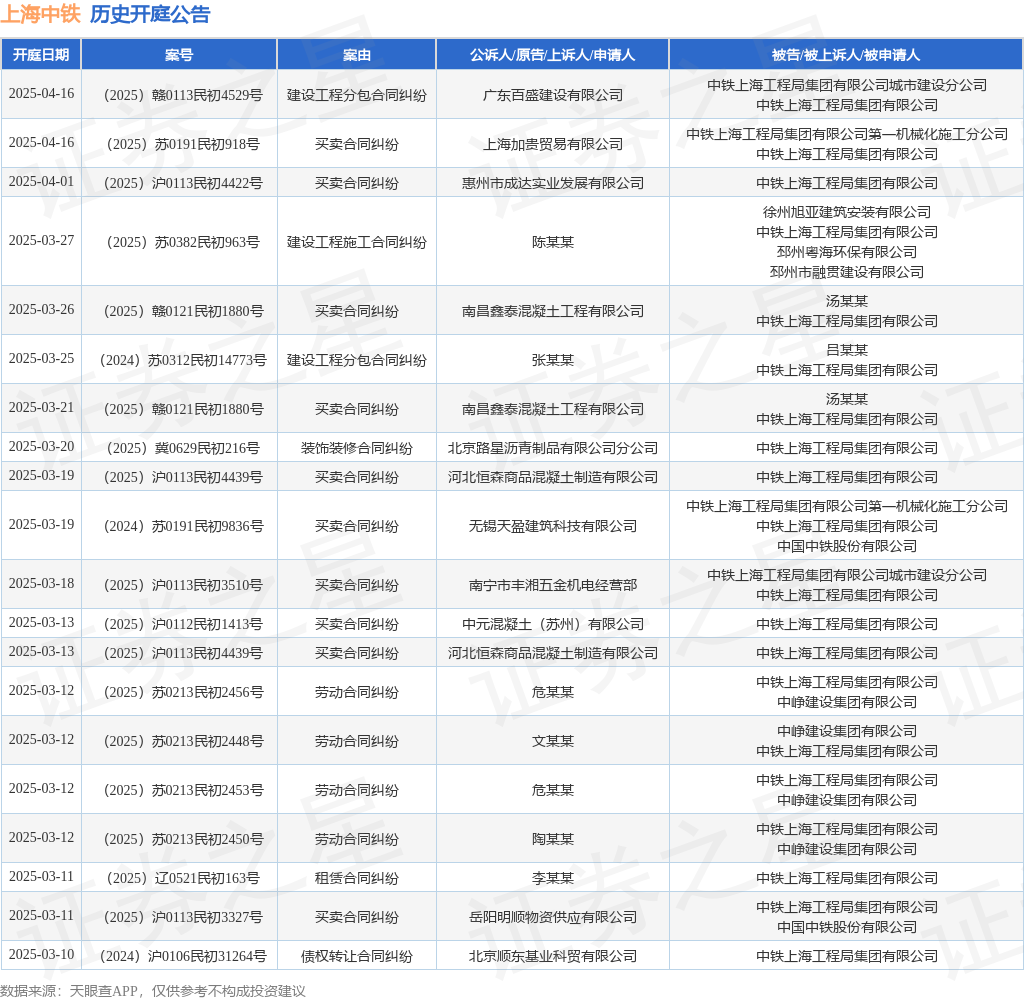This screenshot has width=1024, height=1000.
Task: Click plaintiff 上海加贵贸易有限公司
Action: click(552, 144)
